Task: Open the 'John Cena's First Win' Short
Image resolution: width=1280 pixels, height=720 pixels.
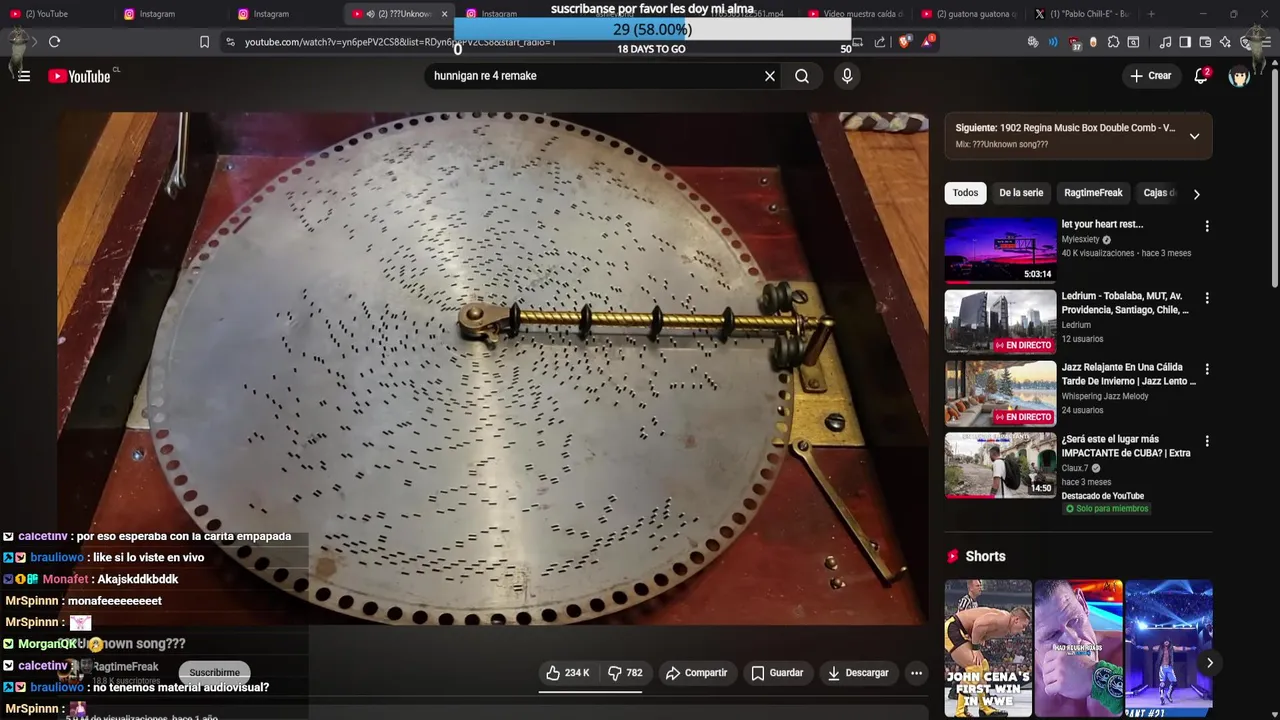Action: (x=988, y=648)
